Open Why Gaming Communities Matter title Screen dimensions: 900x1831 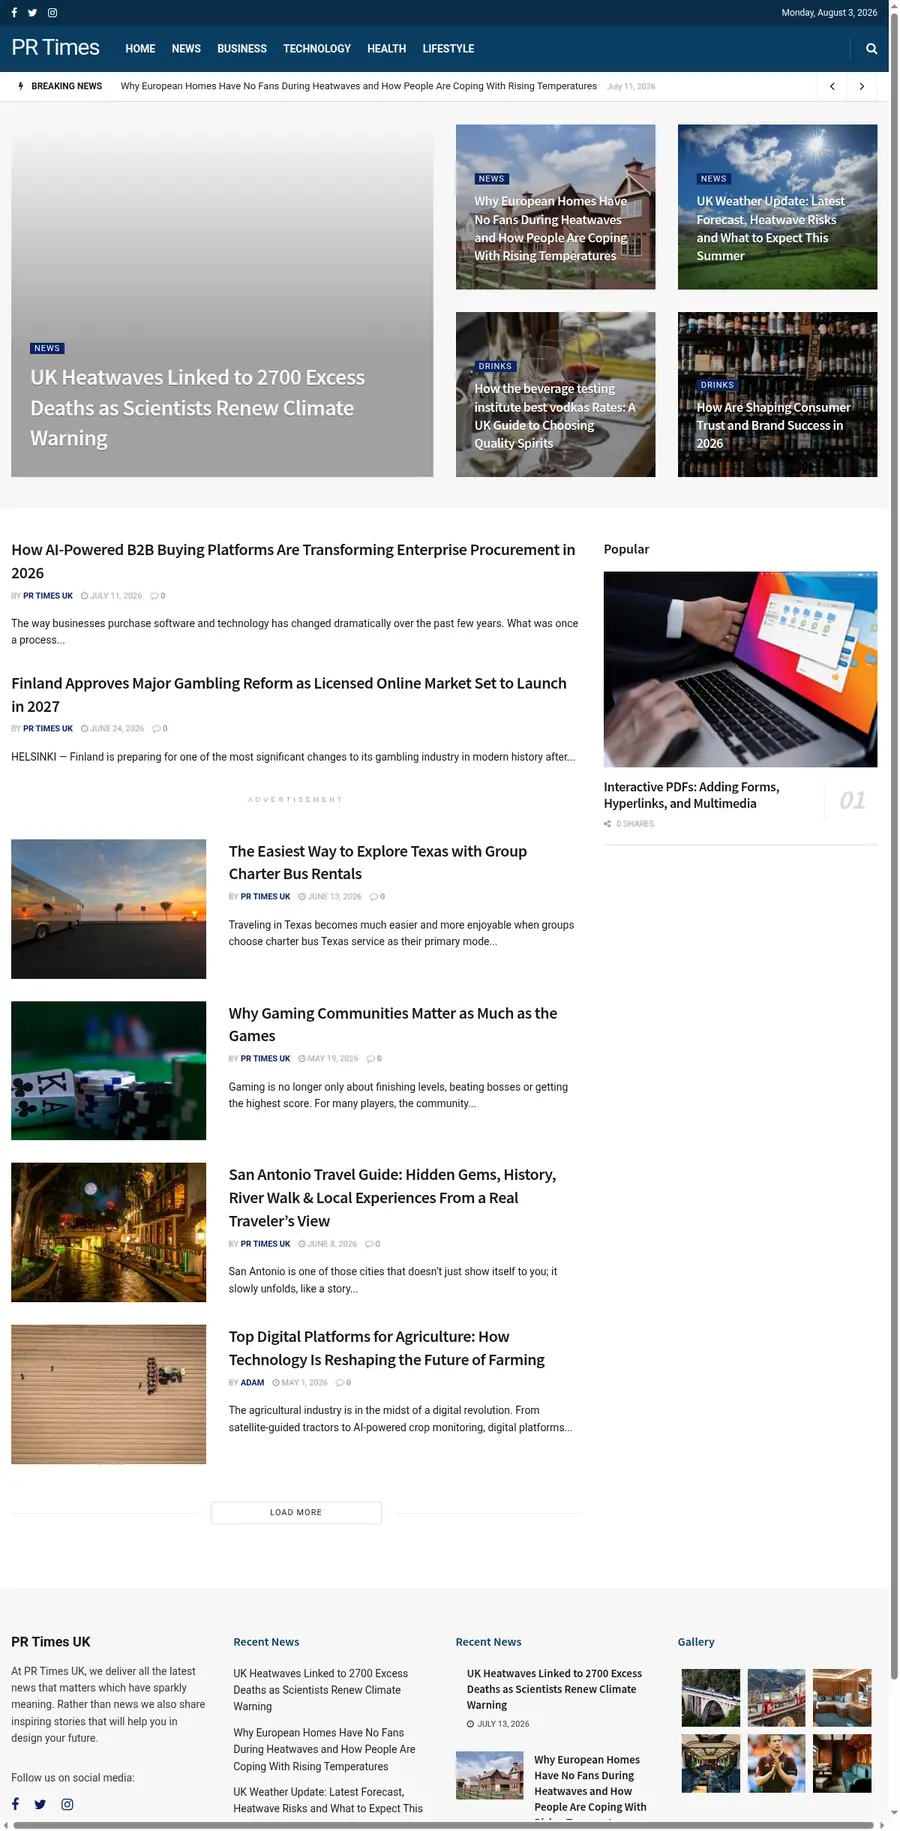coord(393,1024)
